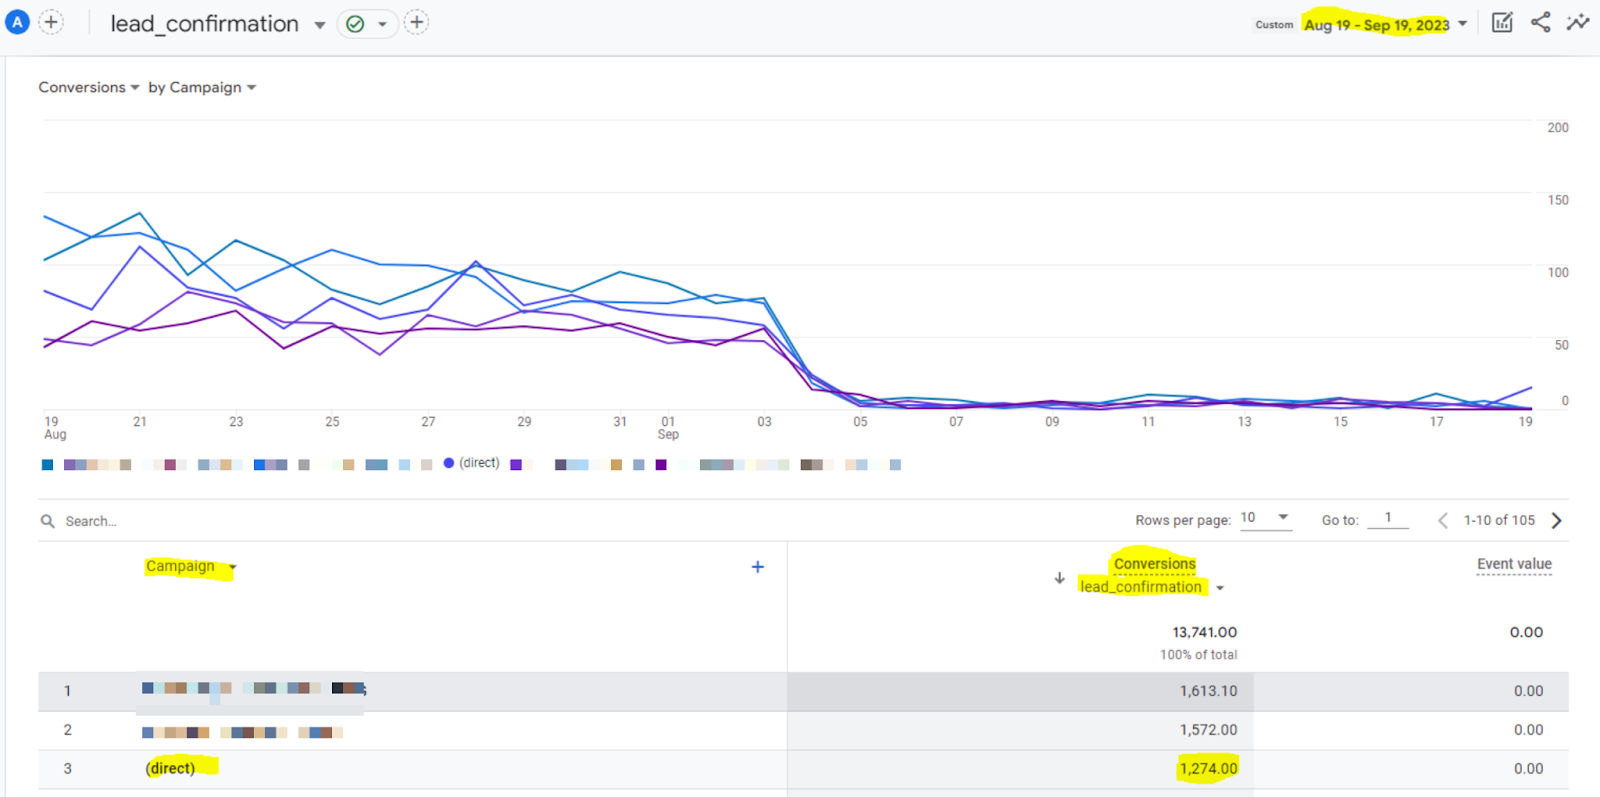Click the blue 'A' comparison badge
This screenshot has height=797, width=1600.
[17, 22]
